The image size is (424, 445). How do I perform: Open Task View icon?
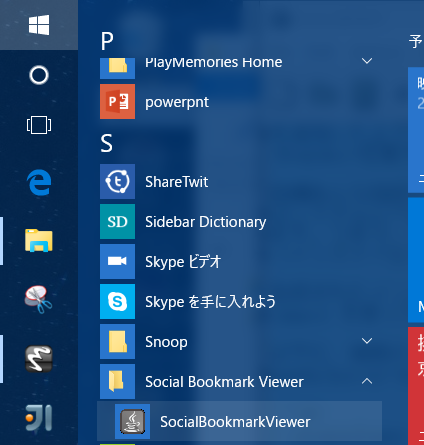click(x=39, y=125)
